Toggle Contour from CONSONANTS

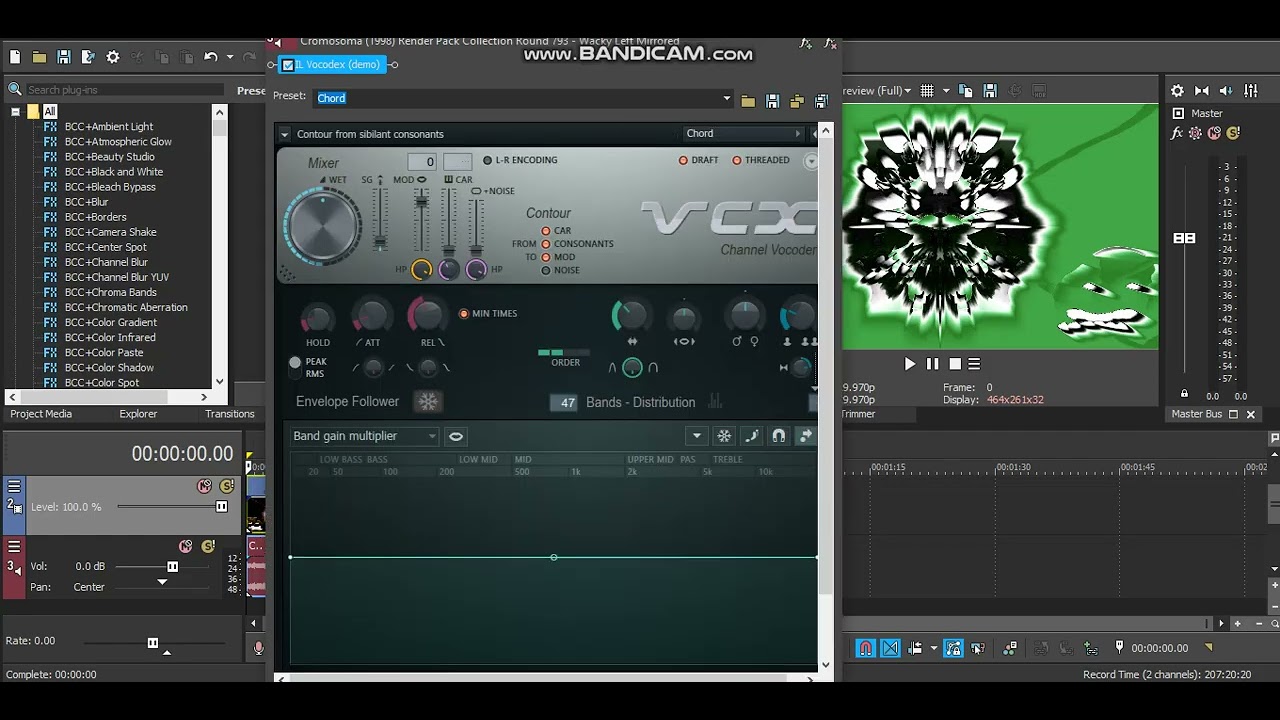(546, 244)
